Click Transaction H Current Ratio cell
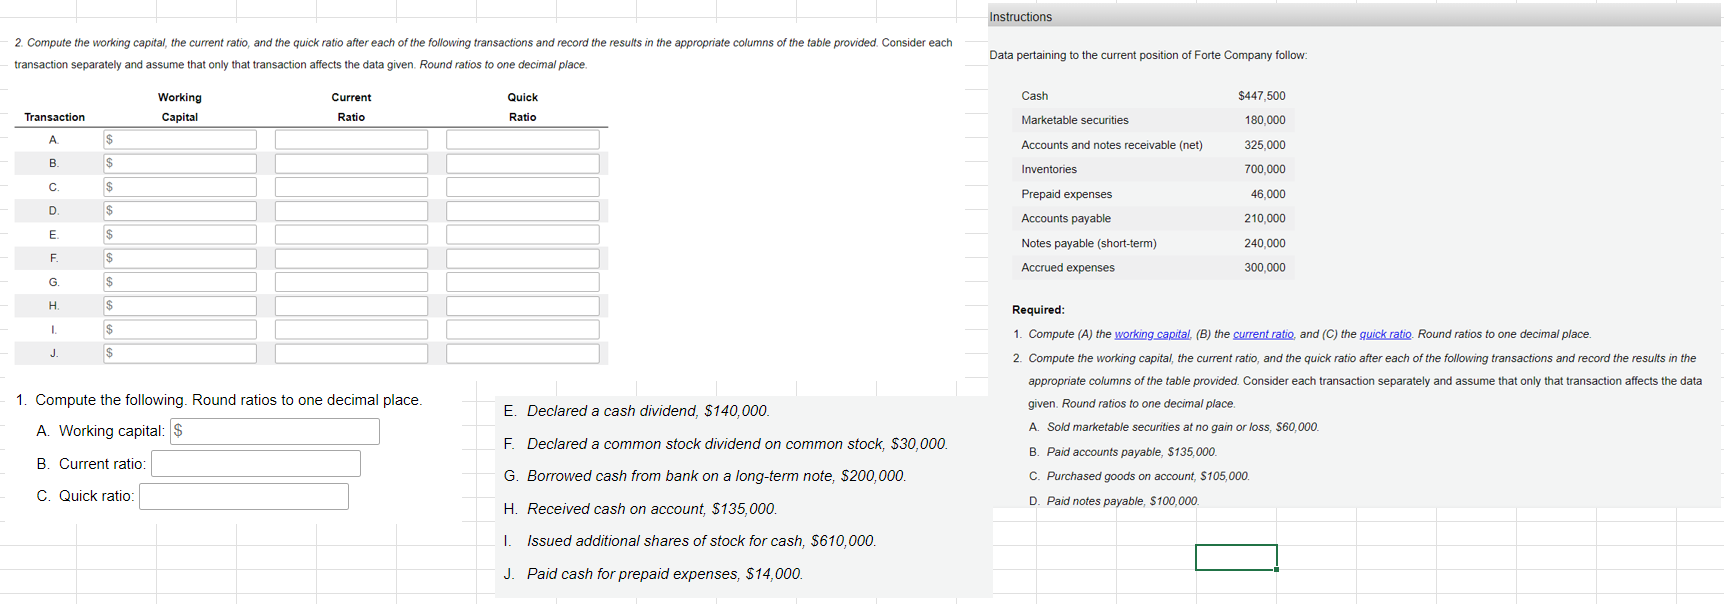 [350, 305]
